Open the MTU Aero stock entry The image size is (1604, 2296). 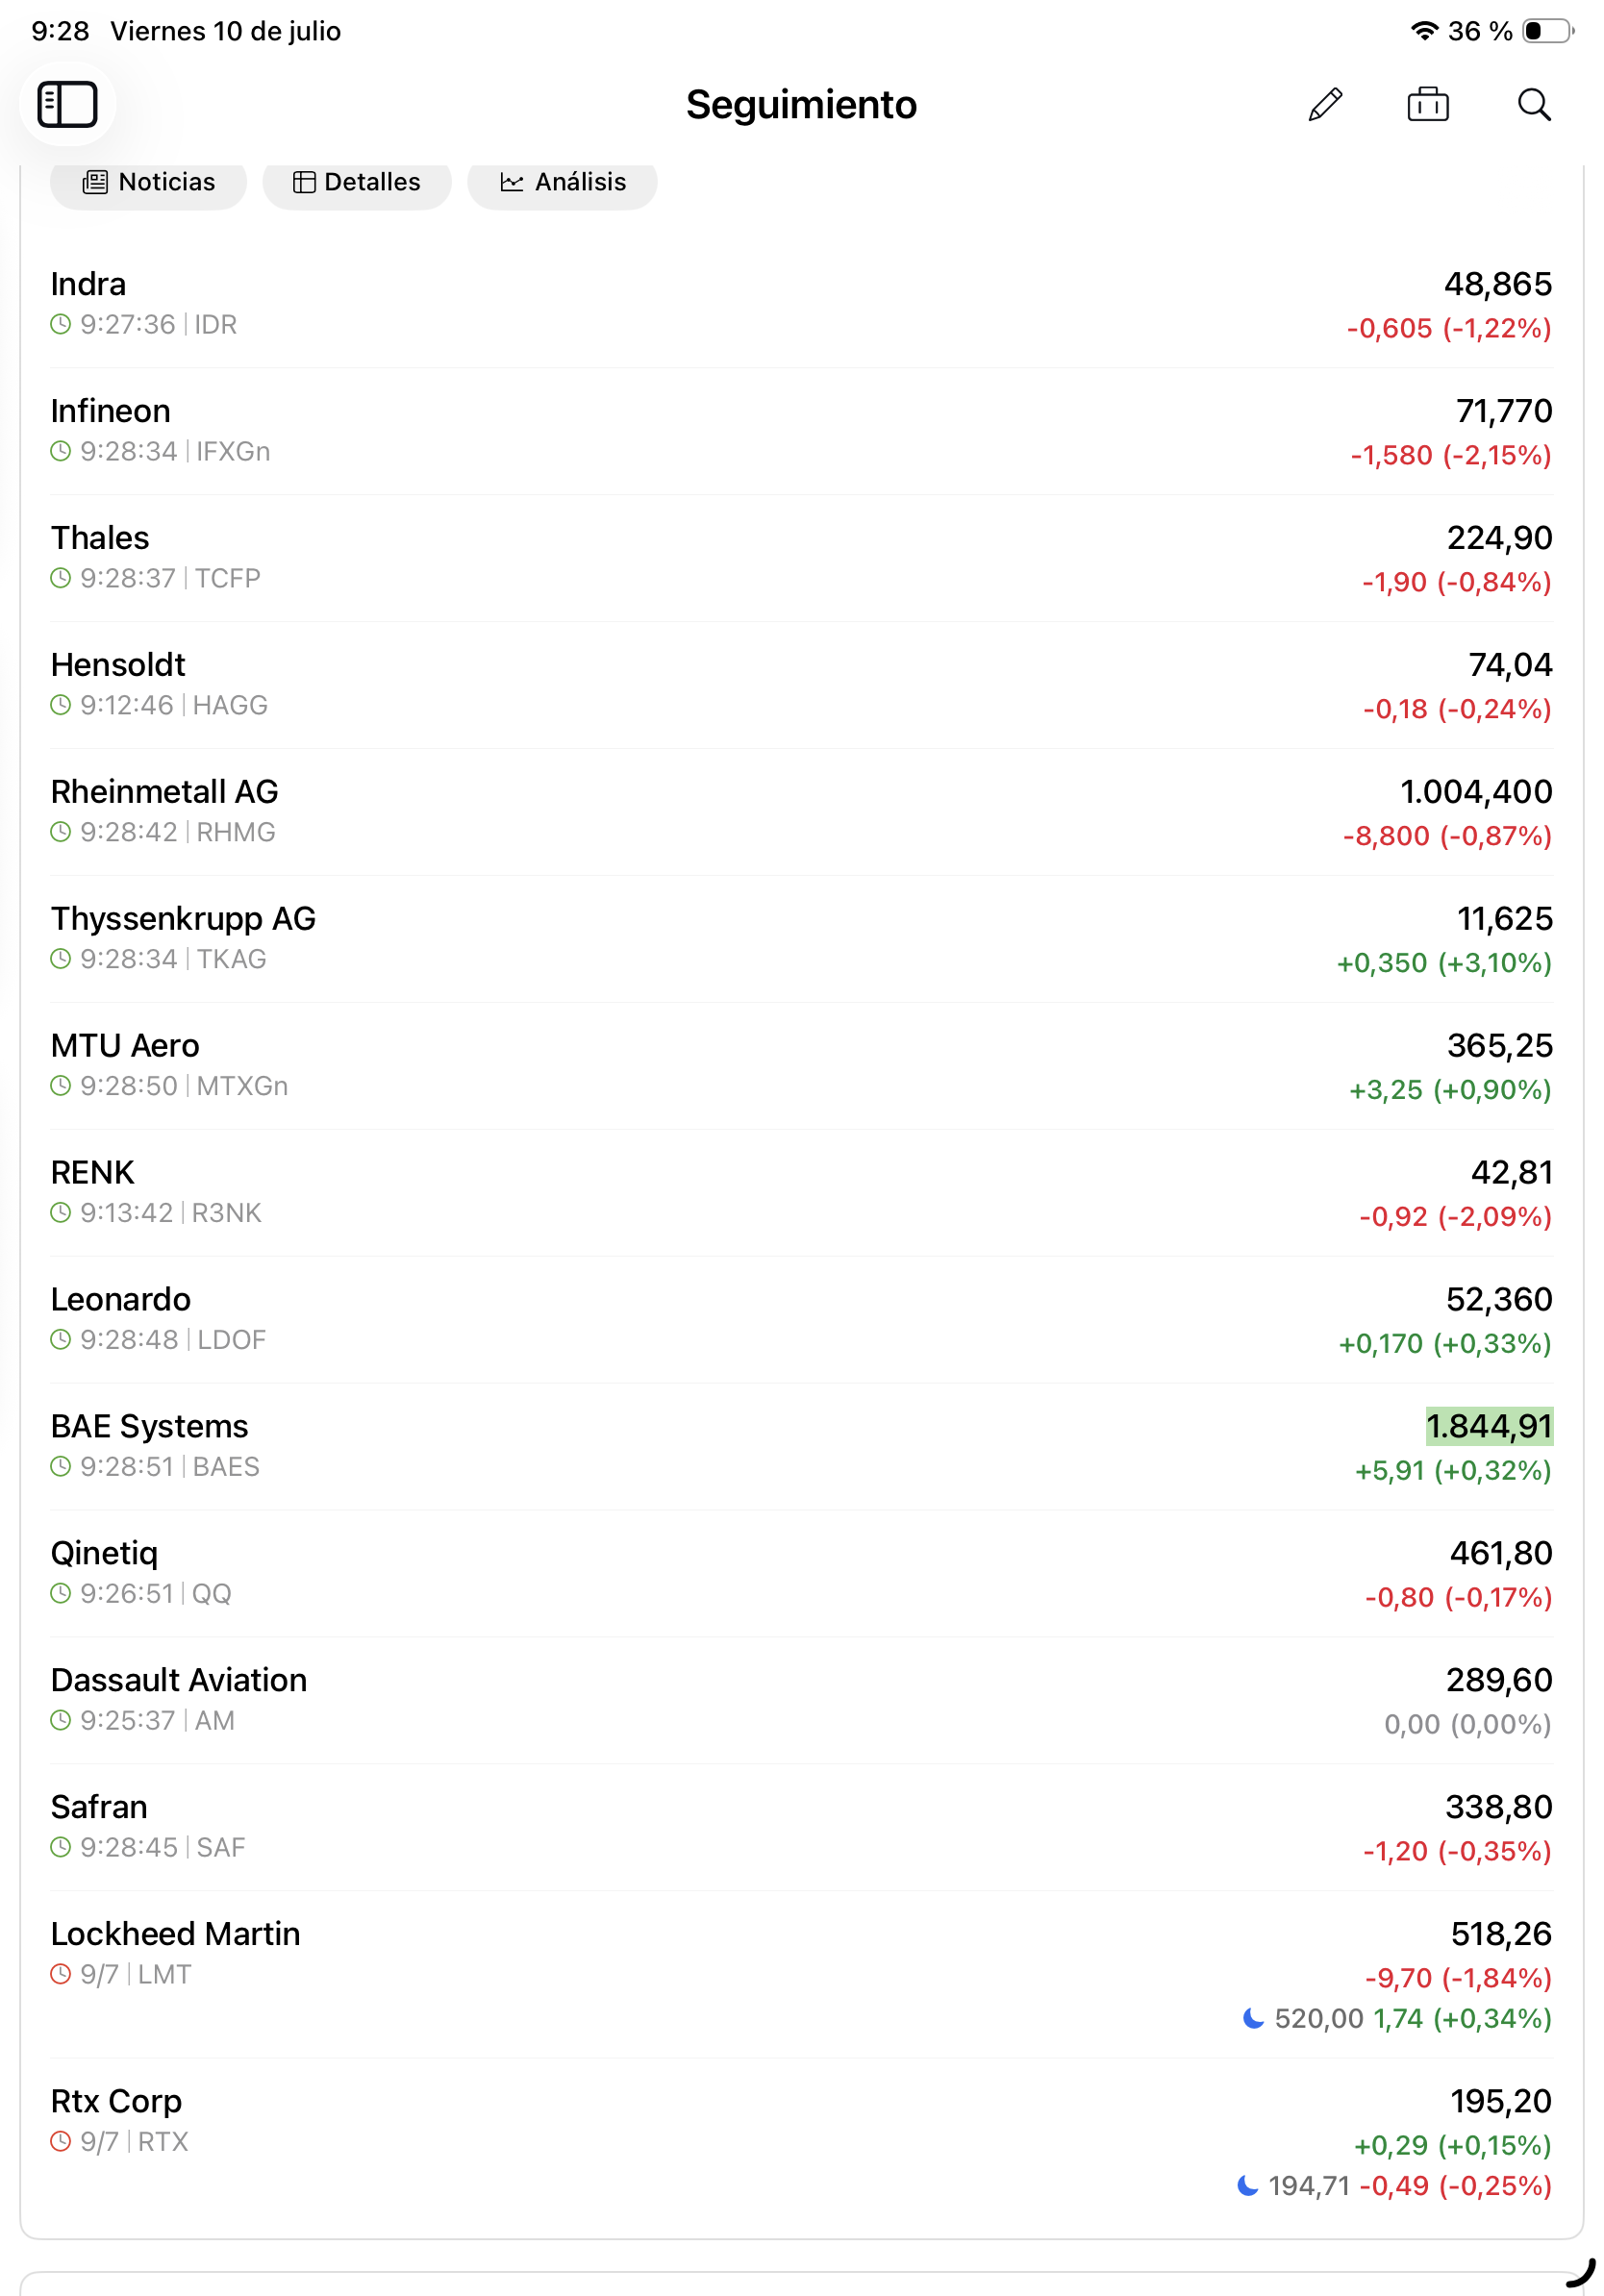coord(801,1066)
